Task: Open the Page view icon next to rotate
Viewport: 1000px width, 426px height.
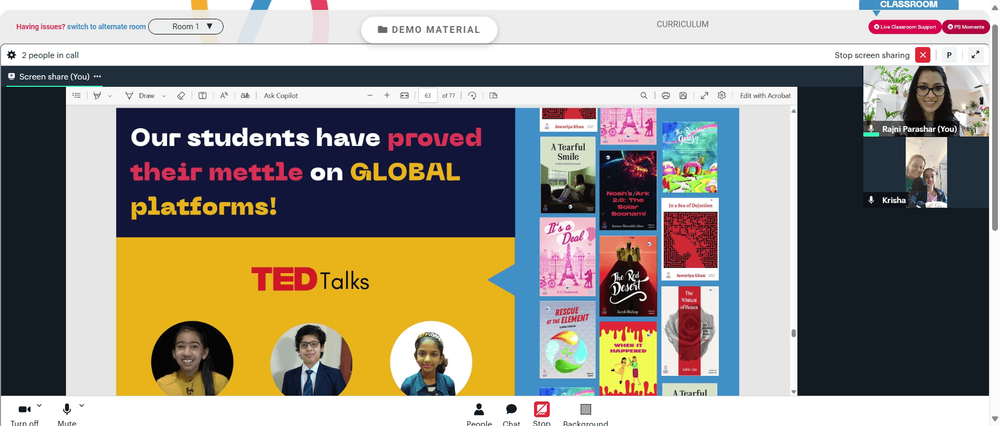Action: (493, 96)
